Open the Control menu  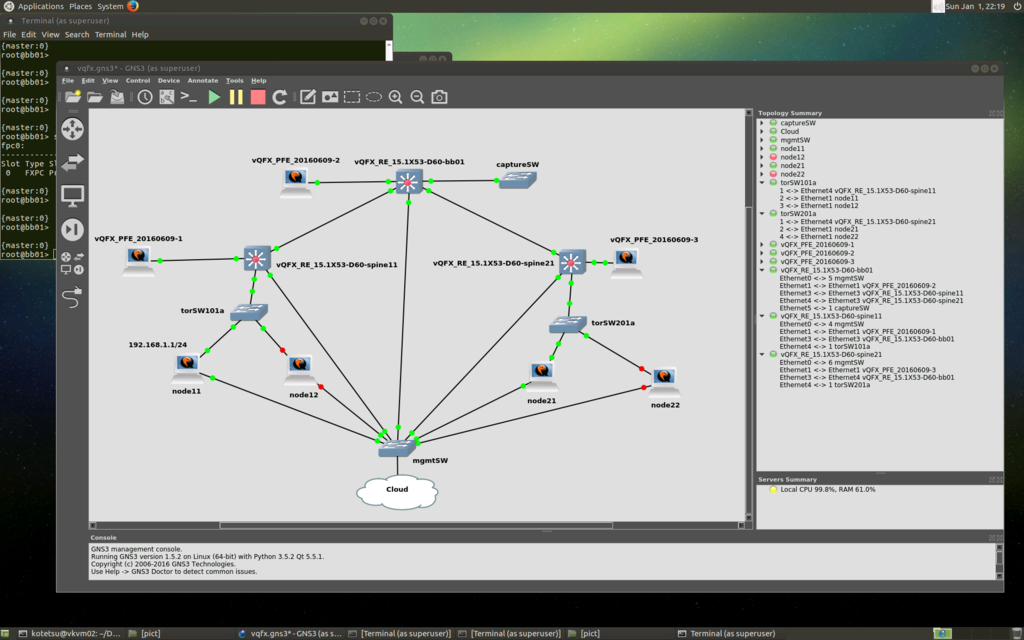138,80
